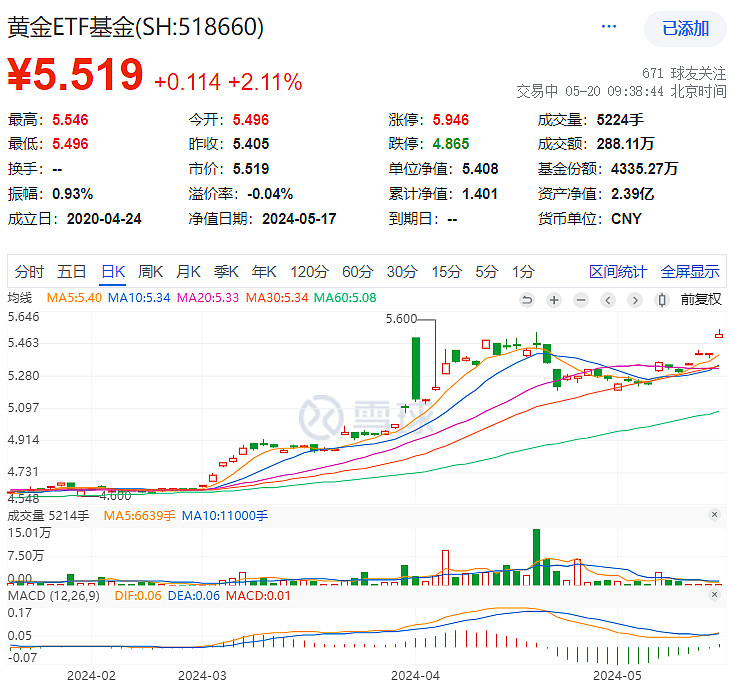The height and width of the screenshot is (692, 740).
Task: Toggle the candlestick style icon
Action: 662,300
